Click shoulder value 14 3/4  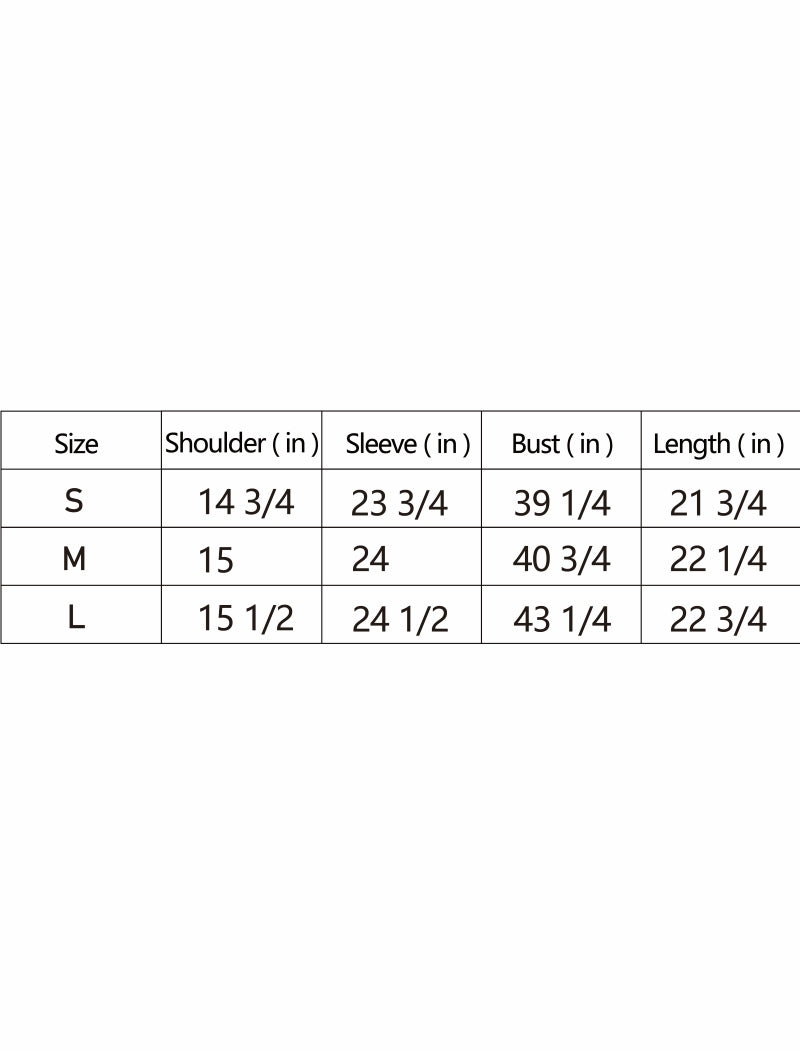[246, 502]
